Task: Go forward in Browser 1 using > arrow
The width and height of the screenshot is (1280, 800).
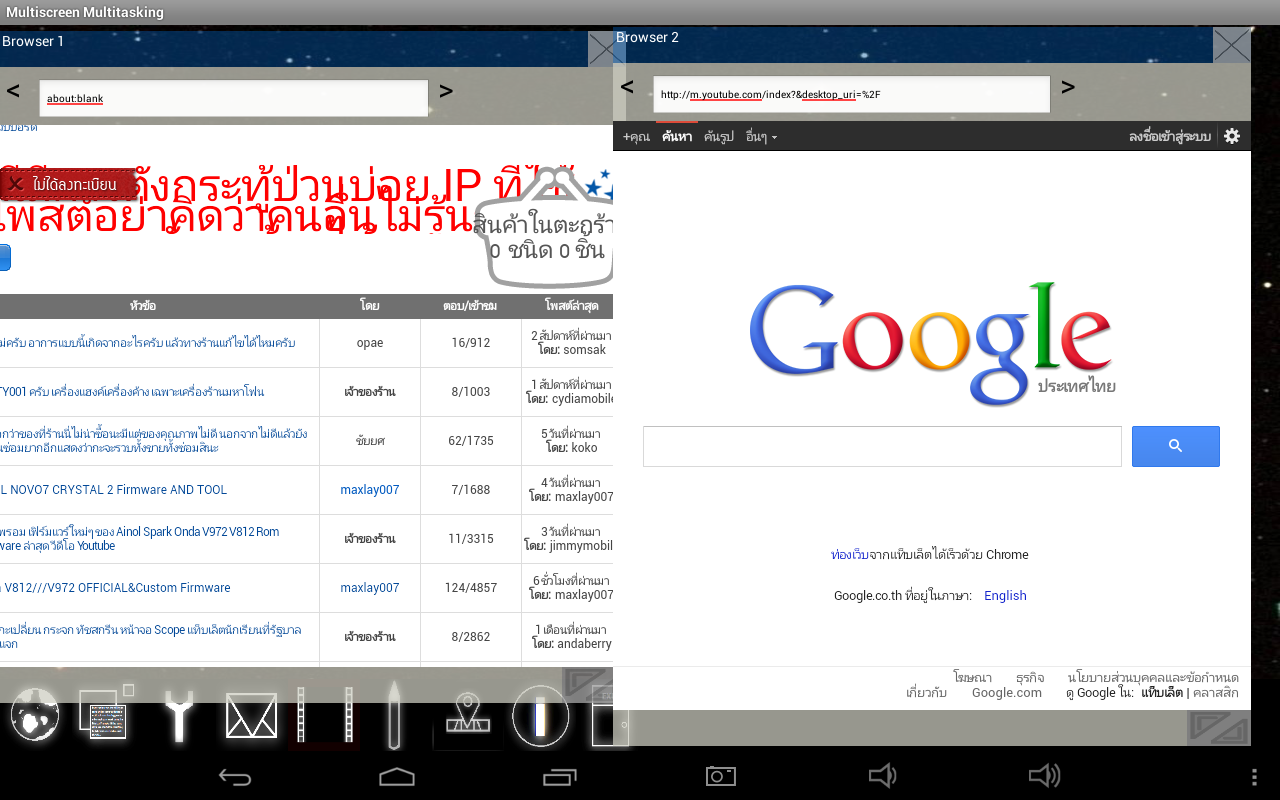Action: [x=446, y=91]
